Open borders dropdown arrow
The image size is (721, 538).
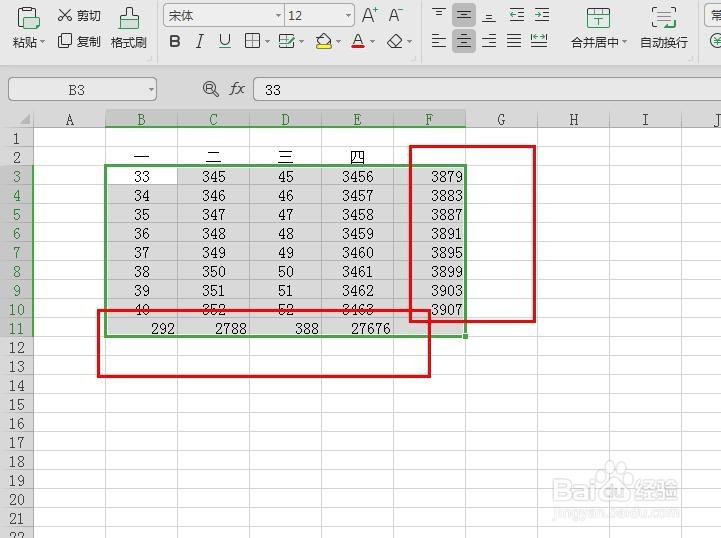coord(267,42)
